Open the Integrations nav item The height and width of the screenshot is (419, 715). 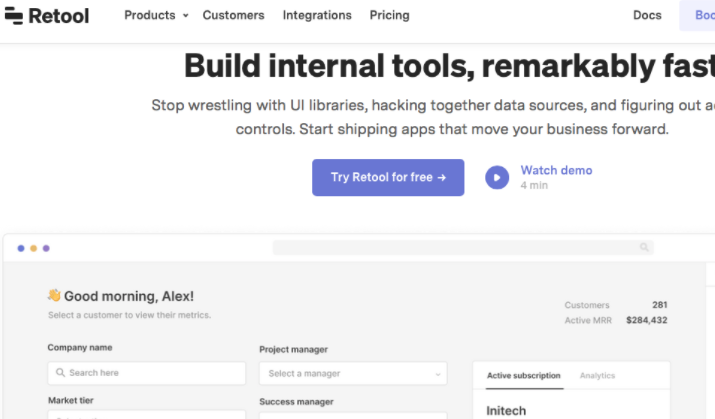pos(317,15)
